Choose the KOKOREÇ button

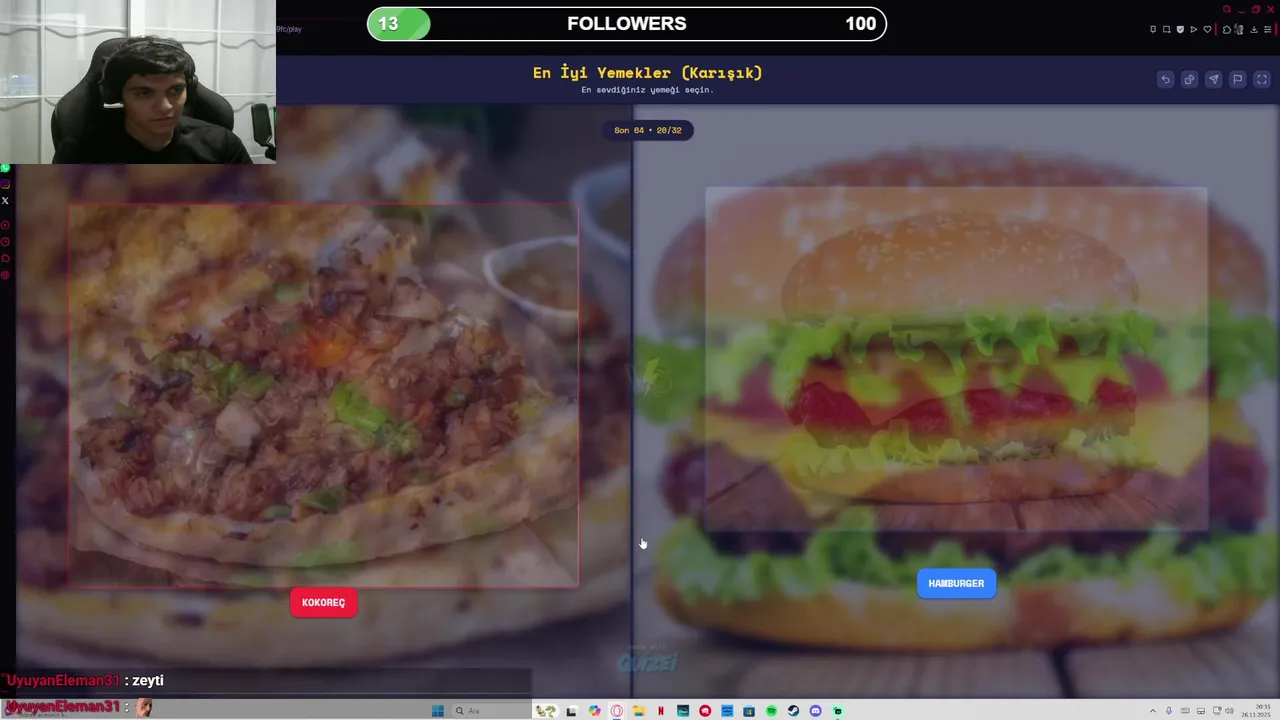[323, 602]
